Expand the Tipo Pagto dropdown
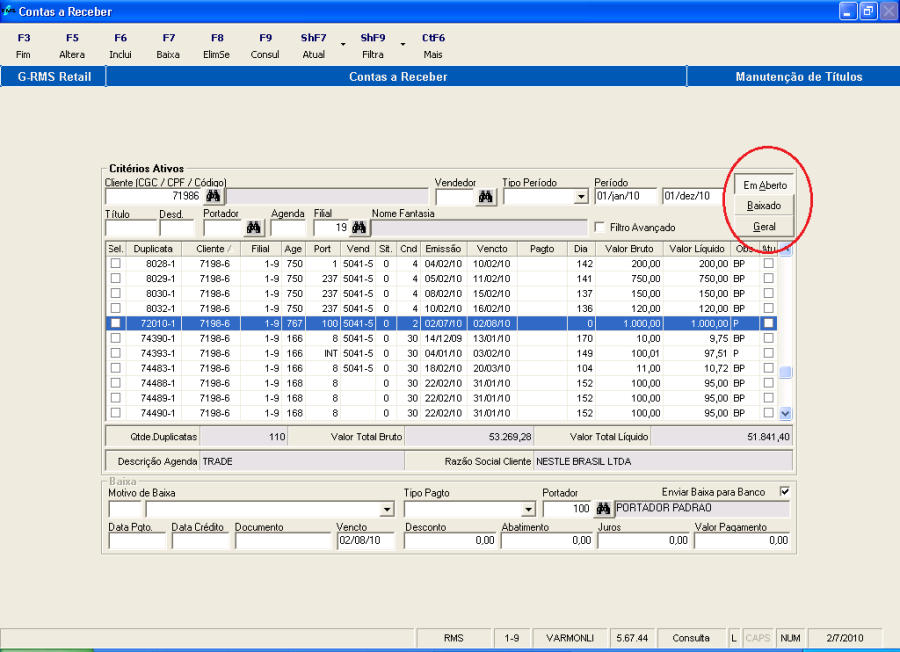900x652 pixels. coord(527,509)
